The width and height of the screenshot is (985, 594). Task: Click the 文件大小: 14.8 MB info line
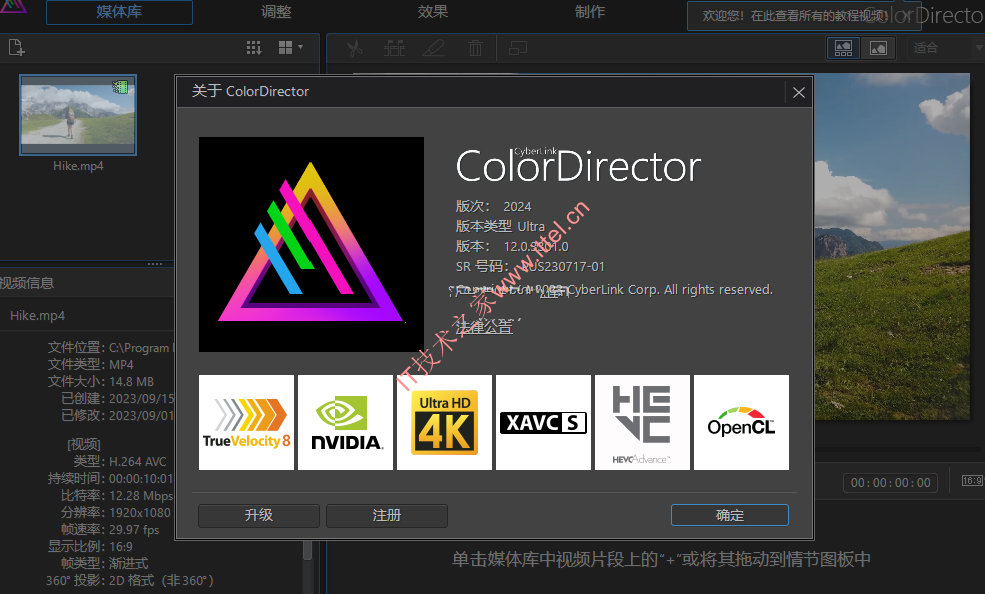[101, 382]
